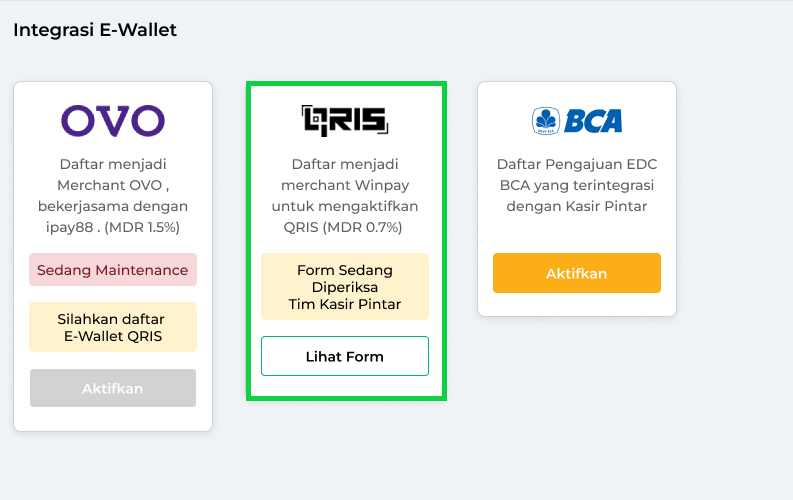Viewport: 793px width, 500px height.
Task: Click the purple OVO logo
Action: tap(113, 121)
